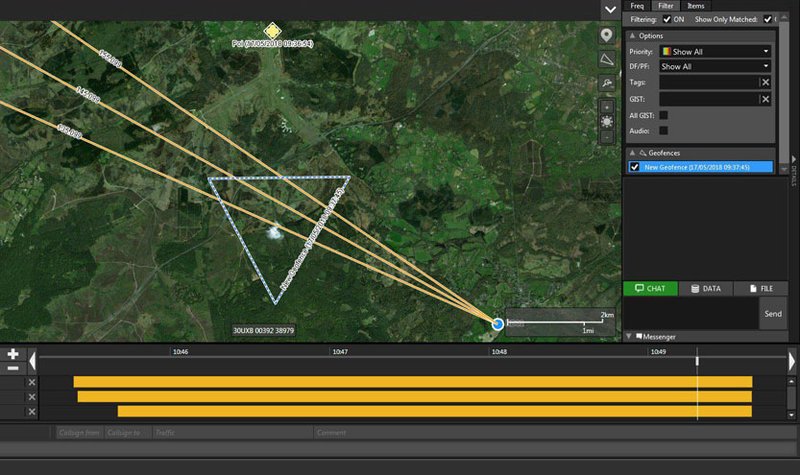
Task: Open the DF/PF Show All dropdown
Action: coord(714,66)
